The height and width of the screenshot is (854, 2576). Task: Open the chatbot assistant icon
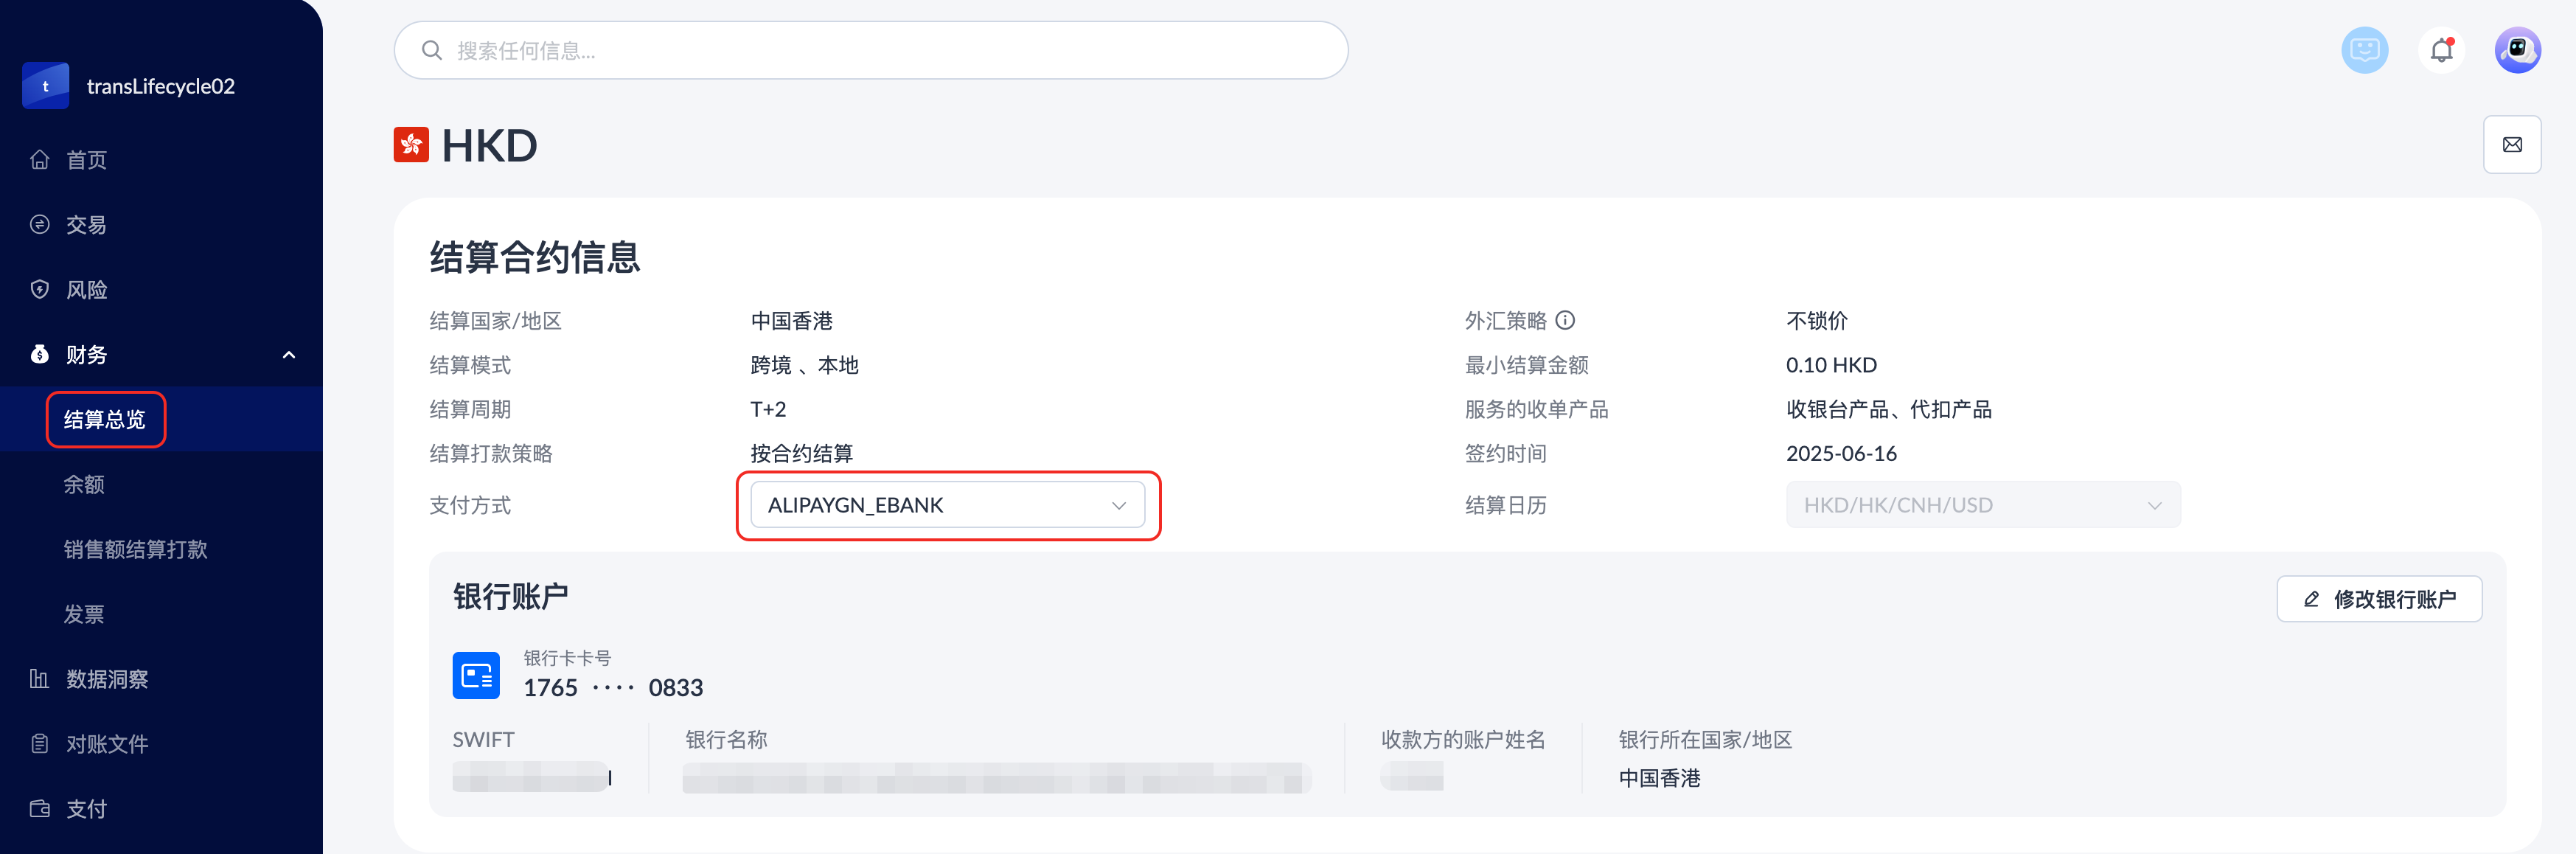2364,50
